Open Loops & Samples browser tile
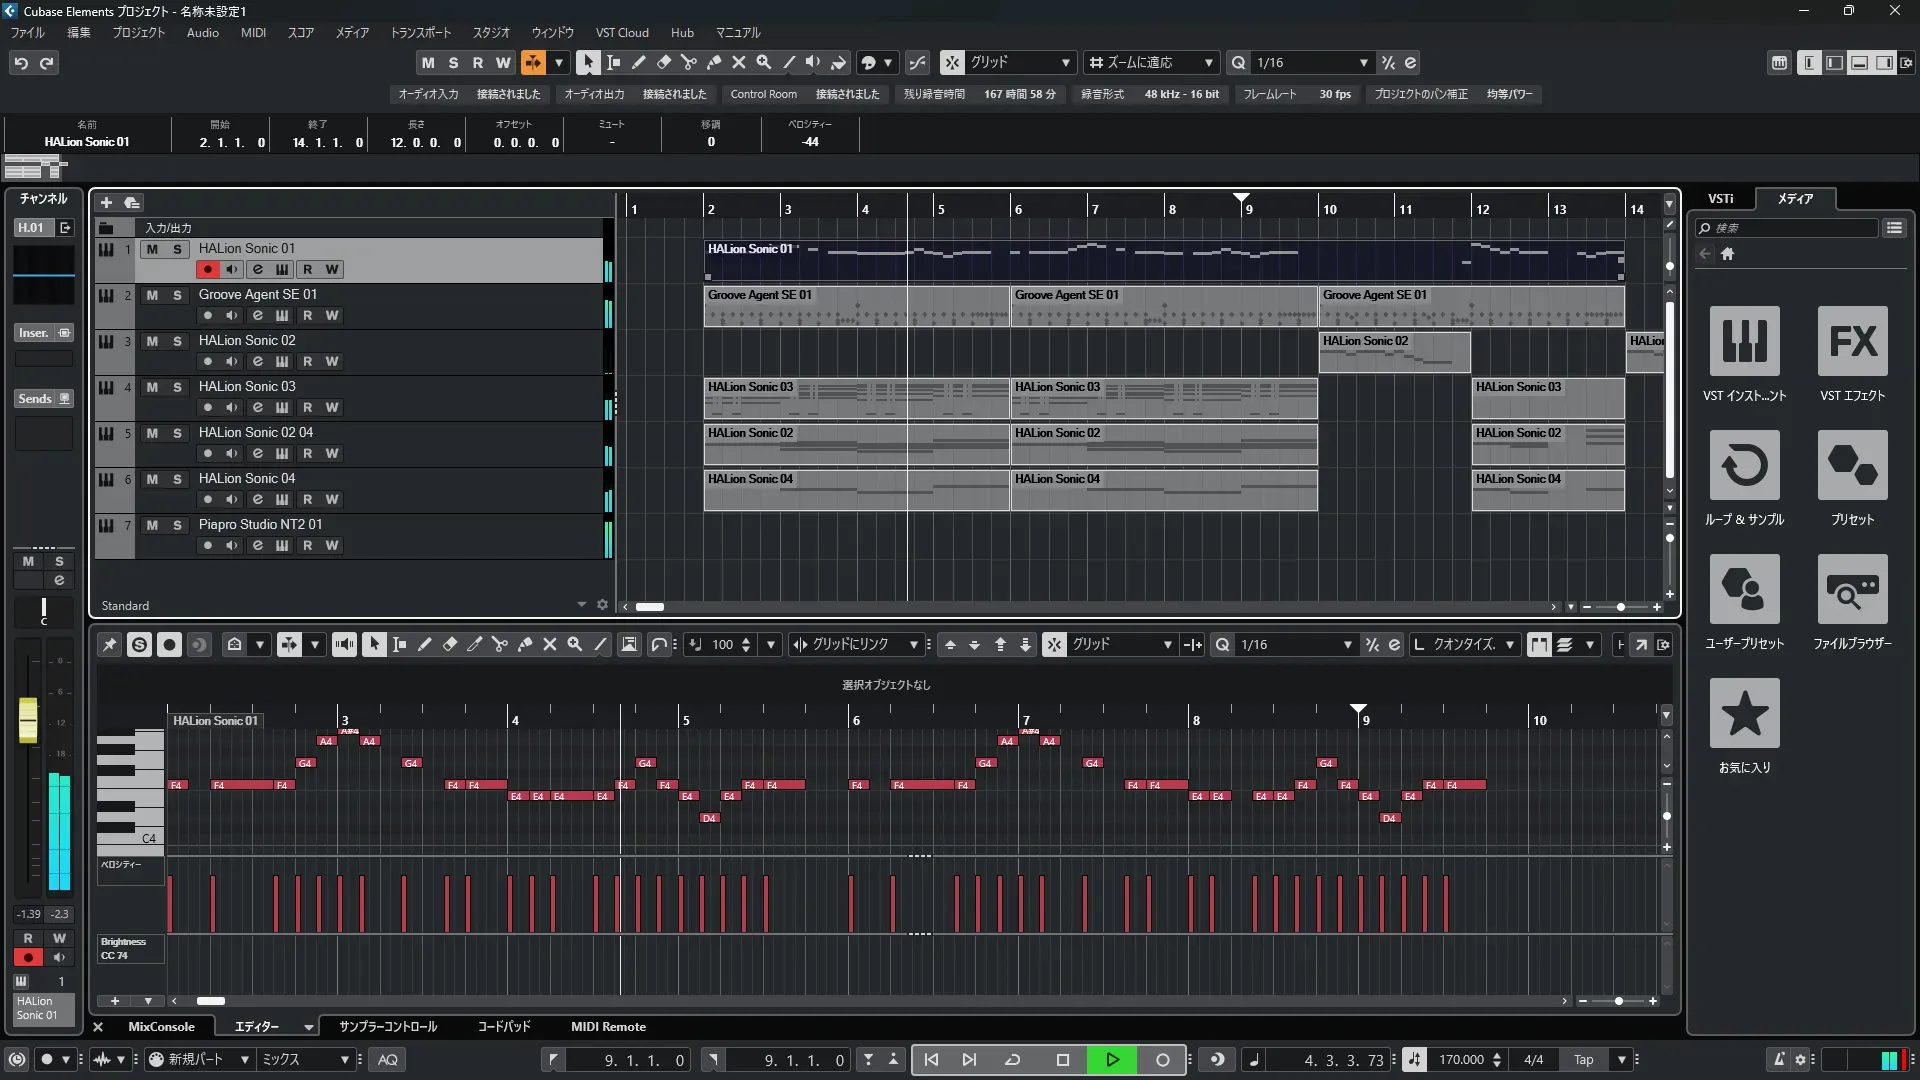Screen dimensions: 1920x1080 coord(1744,466)
